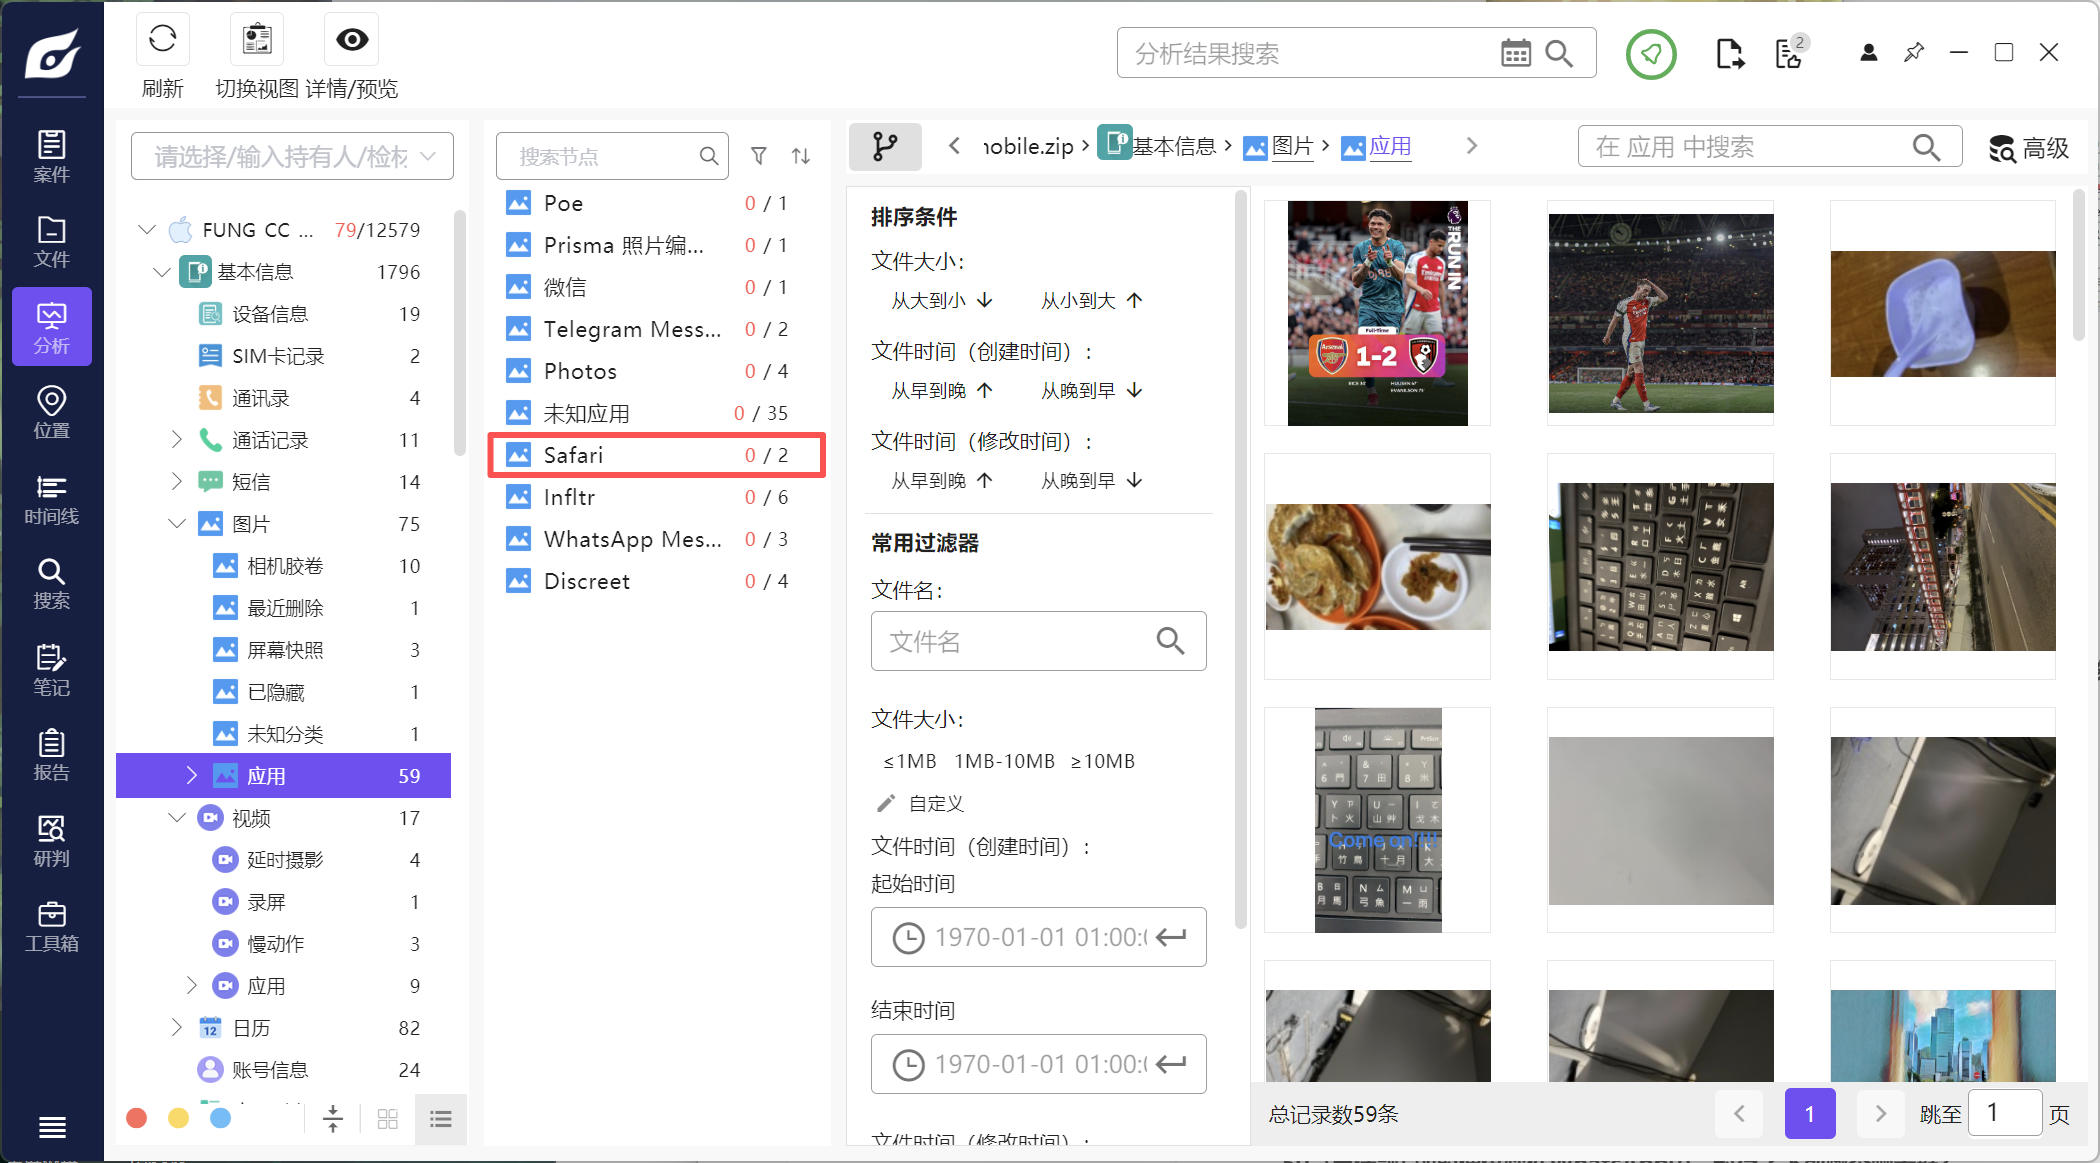Collapse the 视频 tree node
Image resolution: width=2100 pixels, height=1163 pixels.
(177, 818)
